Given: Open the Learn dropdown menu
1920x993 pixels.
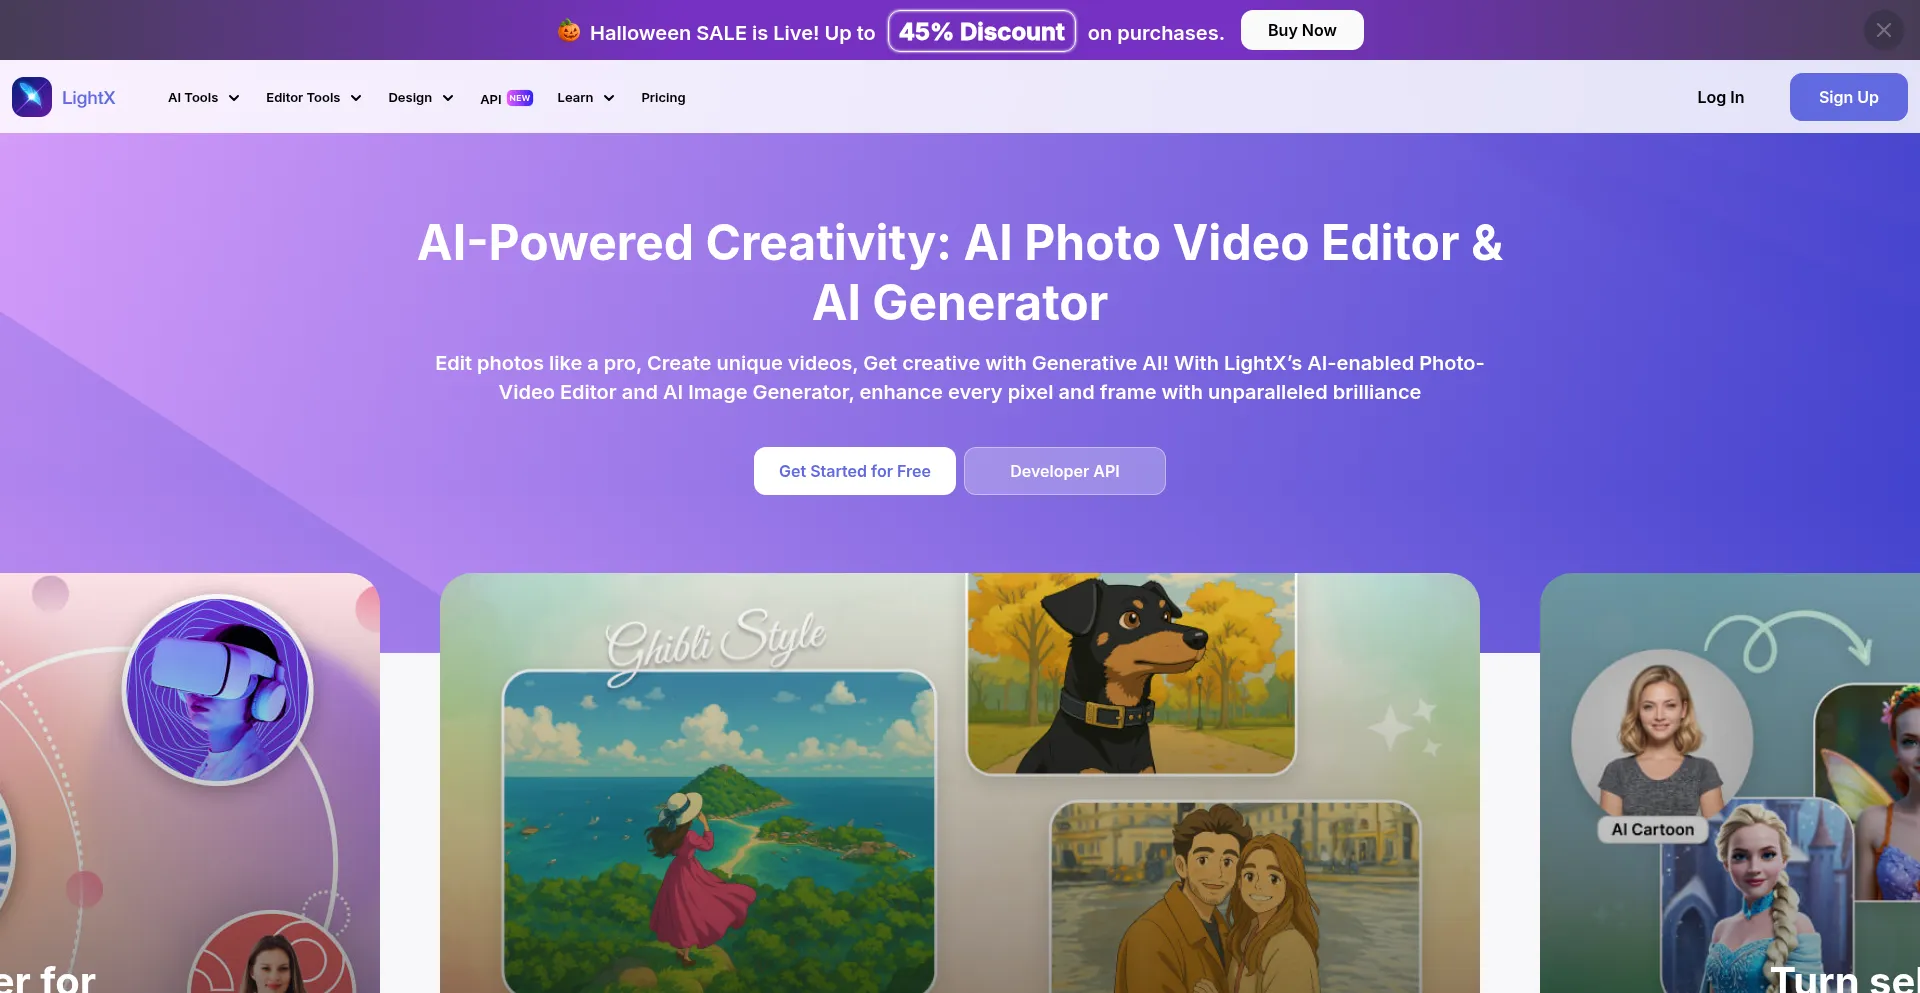Looking at the screenshot, I should tap(585, 98).
